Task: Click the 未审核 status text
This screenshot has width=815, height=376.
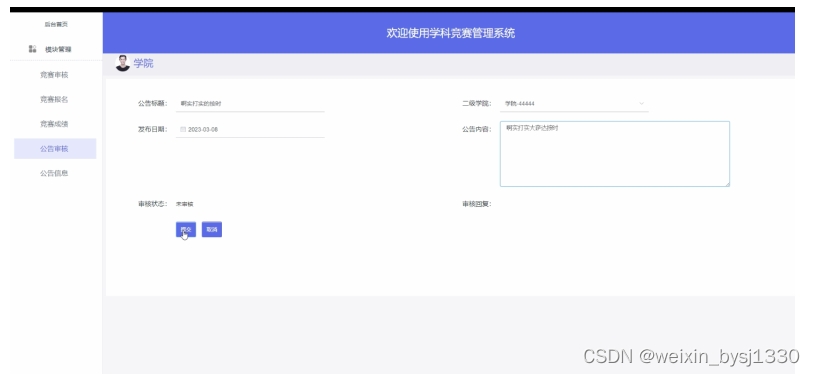Action: point(185,204)
